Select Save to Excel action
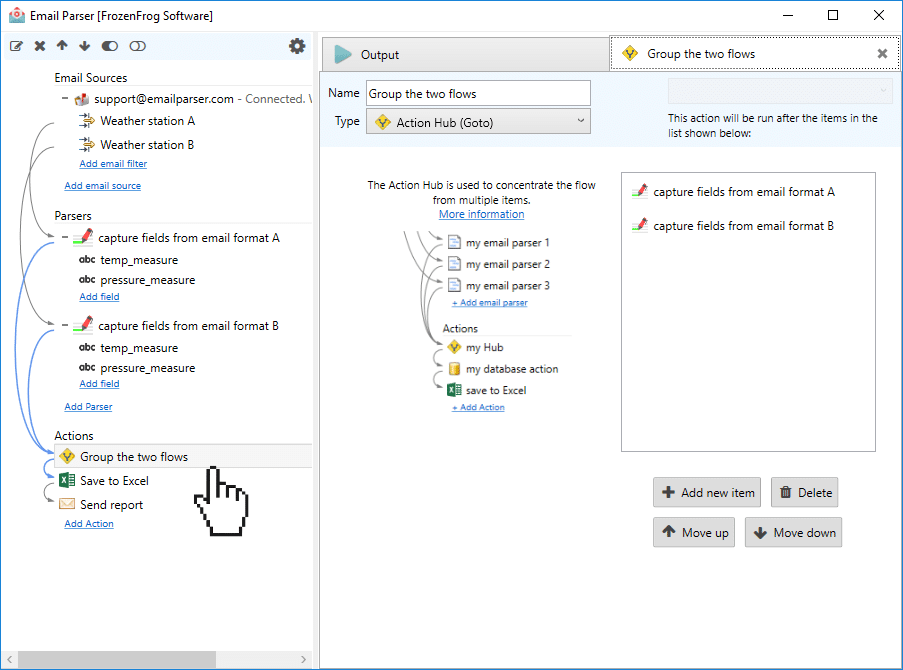The width and height of the screenshot is (903, 670). click(x=114, y=480)
